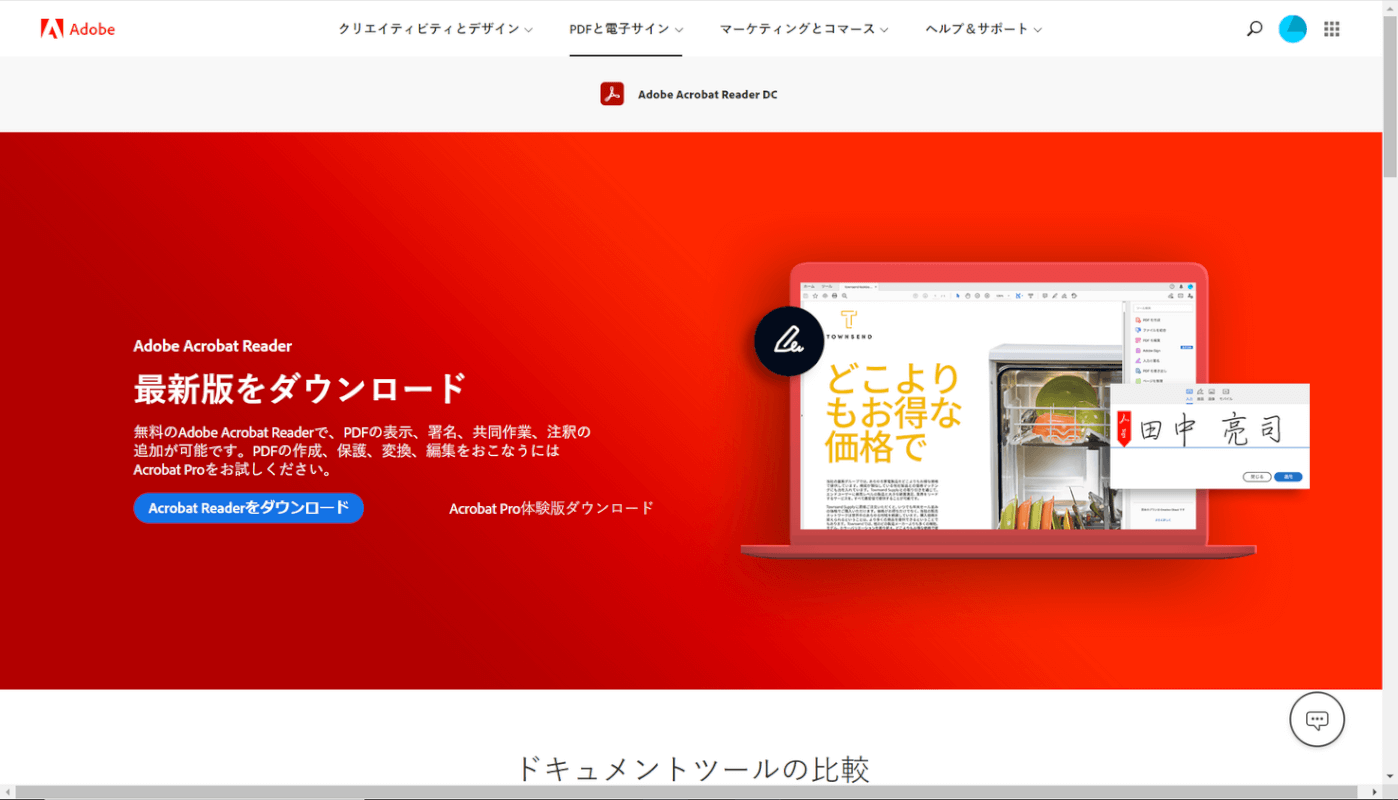Screen dimensions: 1398x800
Task: Click the 田中 亮司 signature panel
Action: click(x=1209, y=436)
